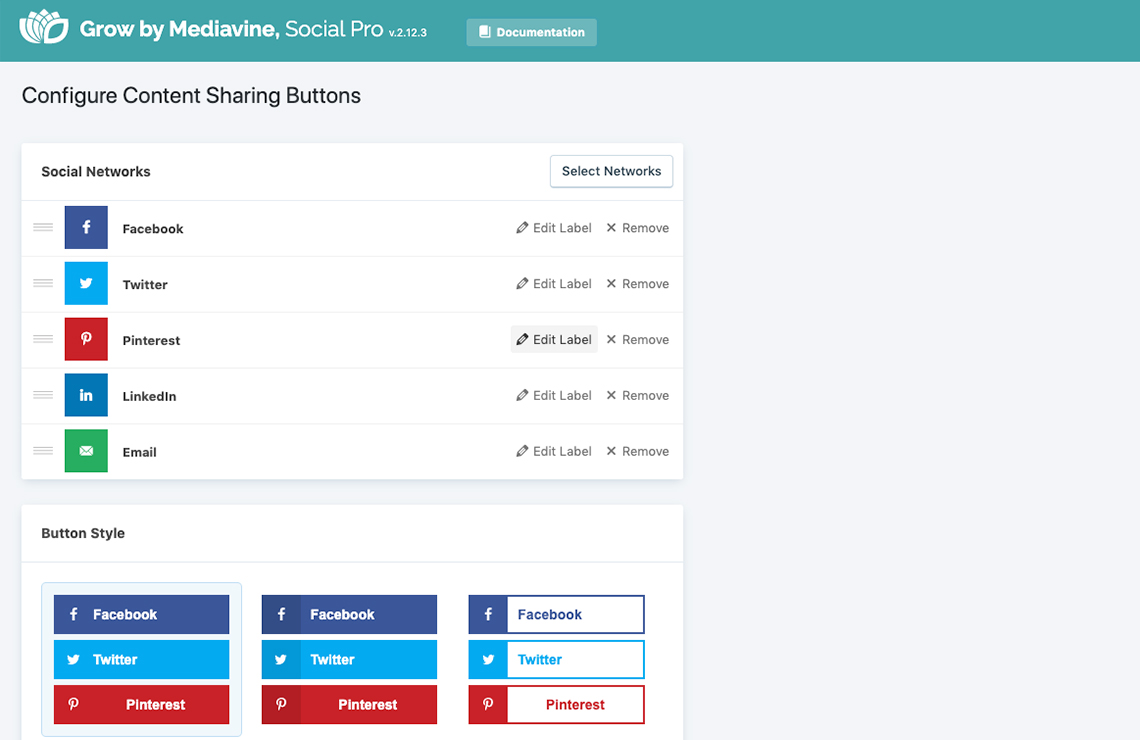Click the pencil icon in the LinkedIn row
This screenshot has width=1140, height=740.
click(522, 395)
